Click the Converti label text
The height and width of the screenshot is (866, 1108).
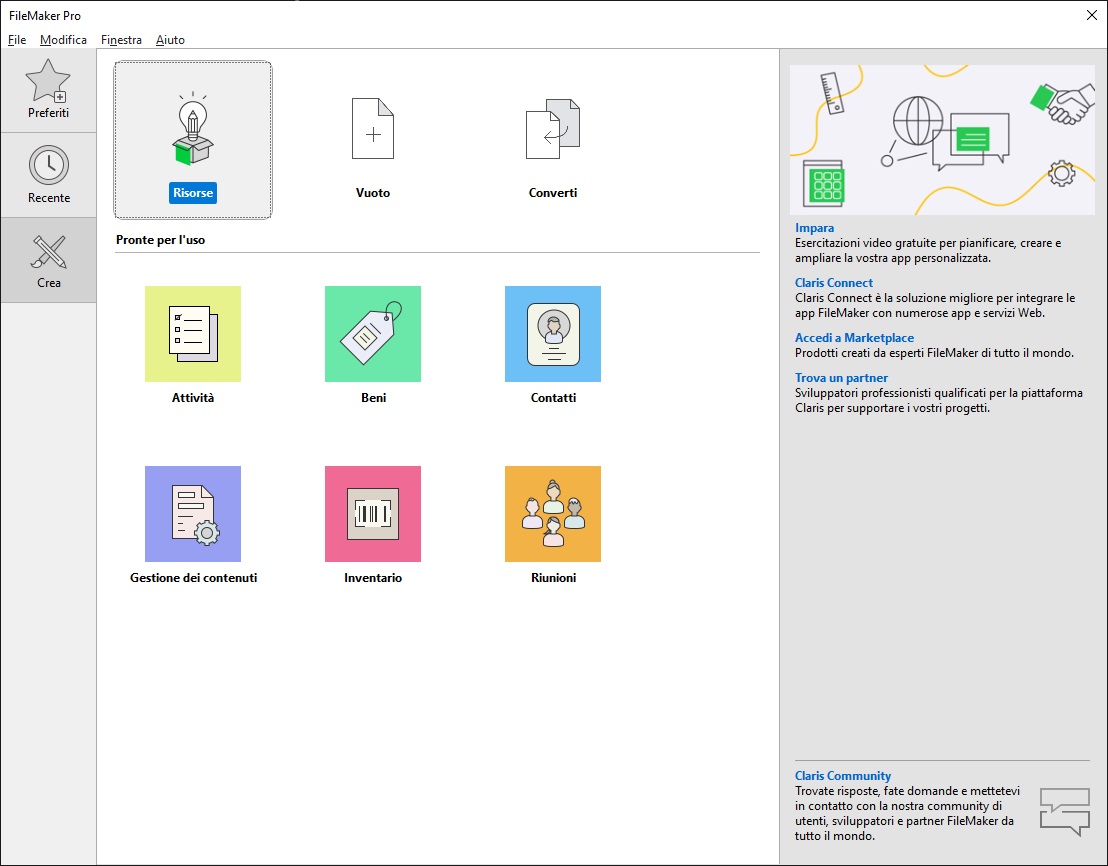pos(553,193)
